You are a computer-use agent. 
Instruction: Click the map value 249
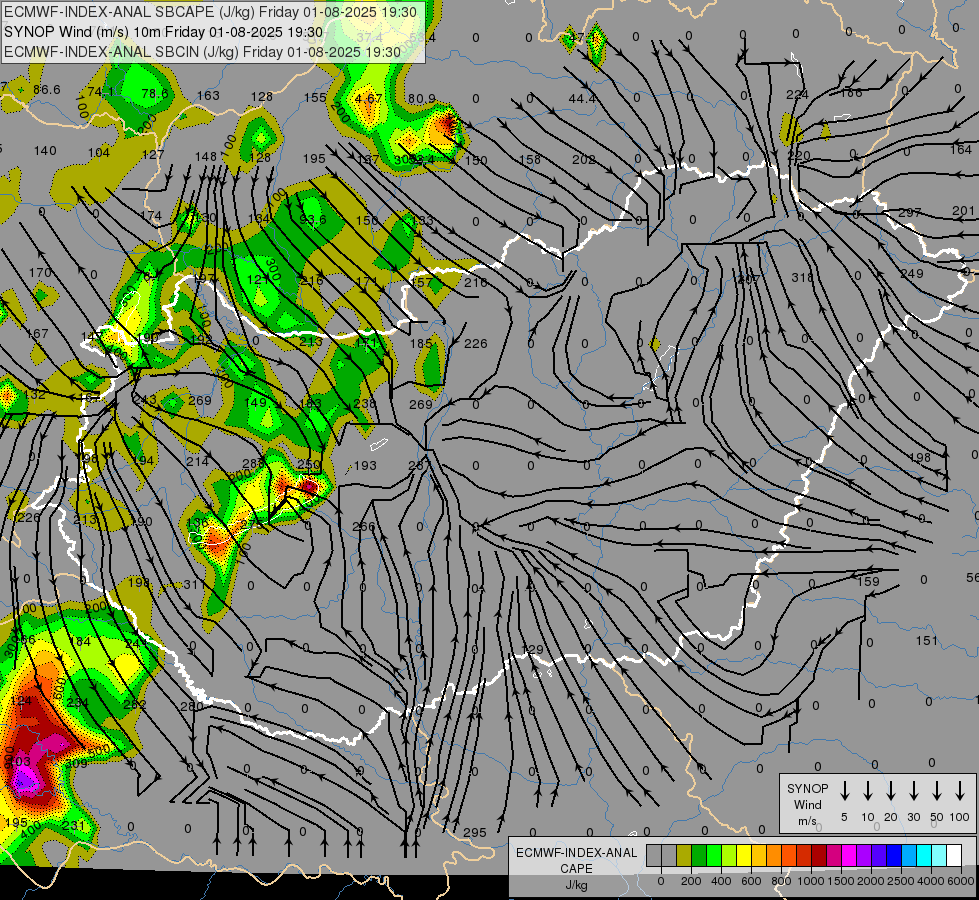[912, 274]
